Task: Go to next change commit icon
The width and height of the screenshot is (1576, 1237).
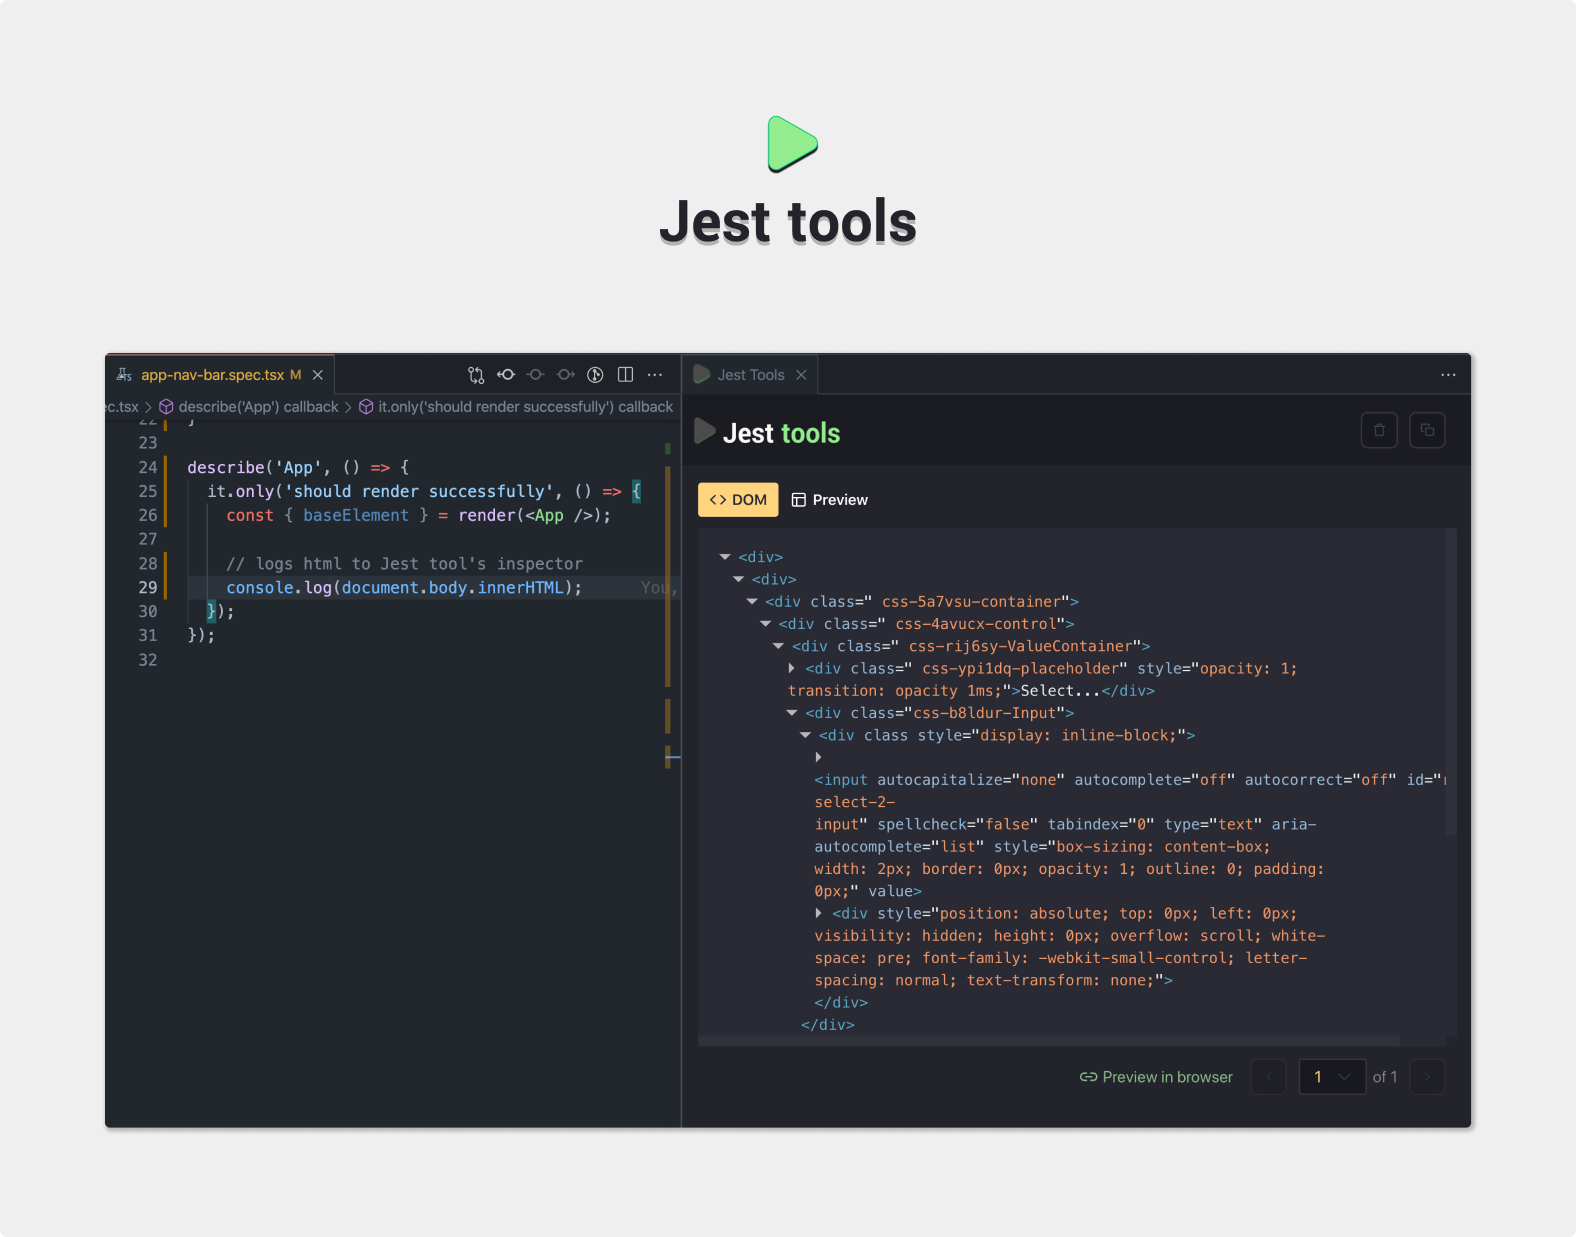Action: click(x=566, y=375)
